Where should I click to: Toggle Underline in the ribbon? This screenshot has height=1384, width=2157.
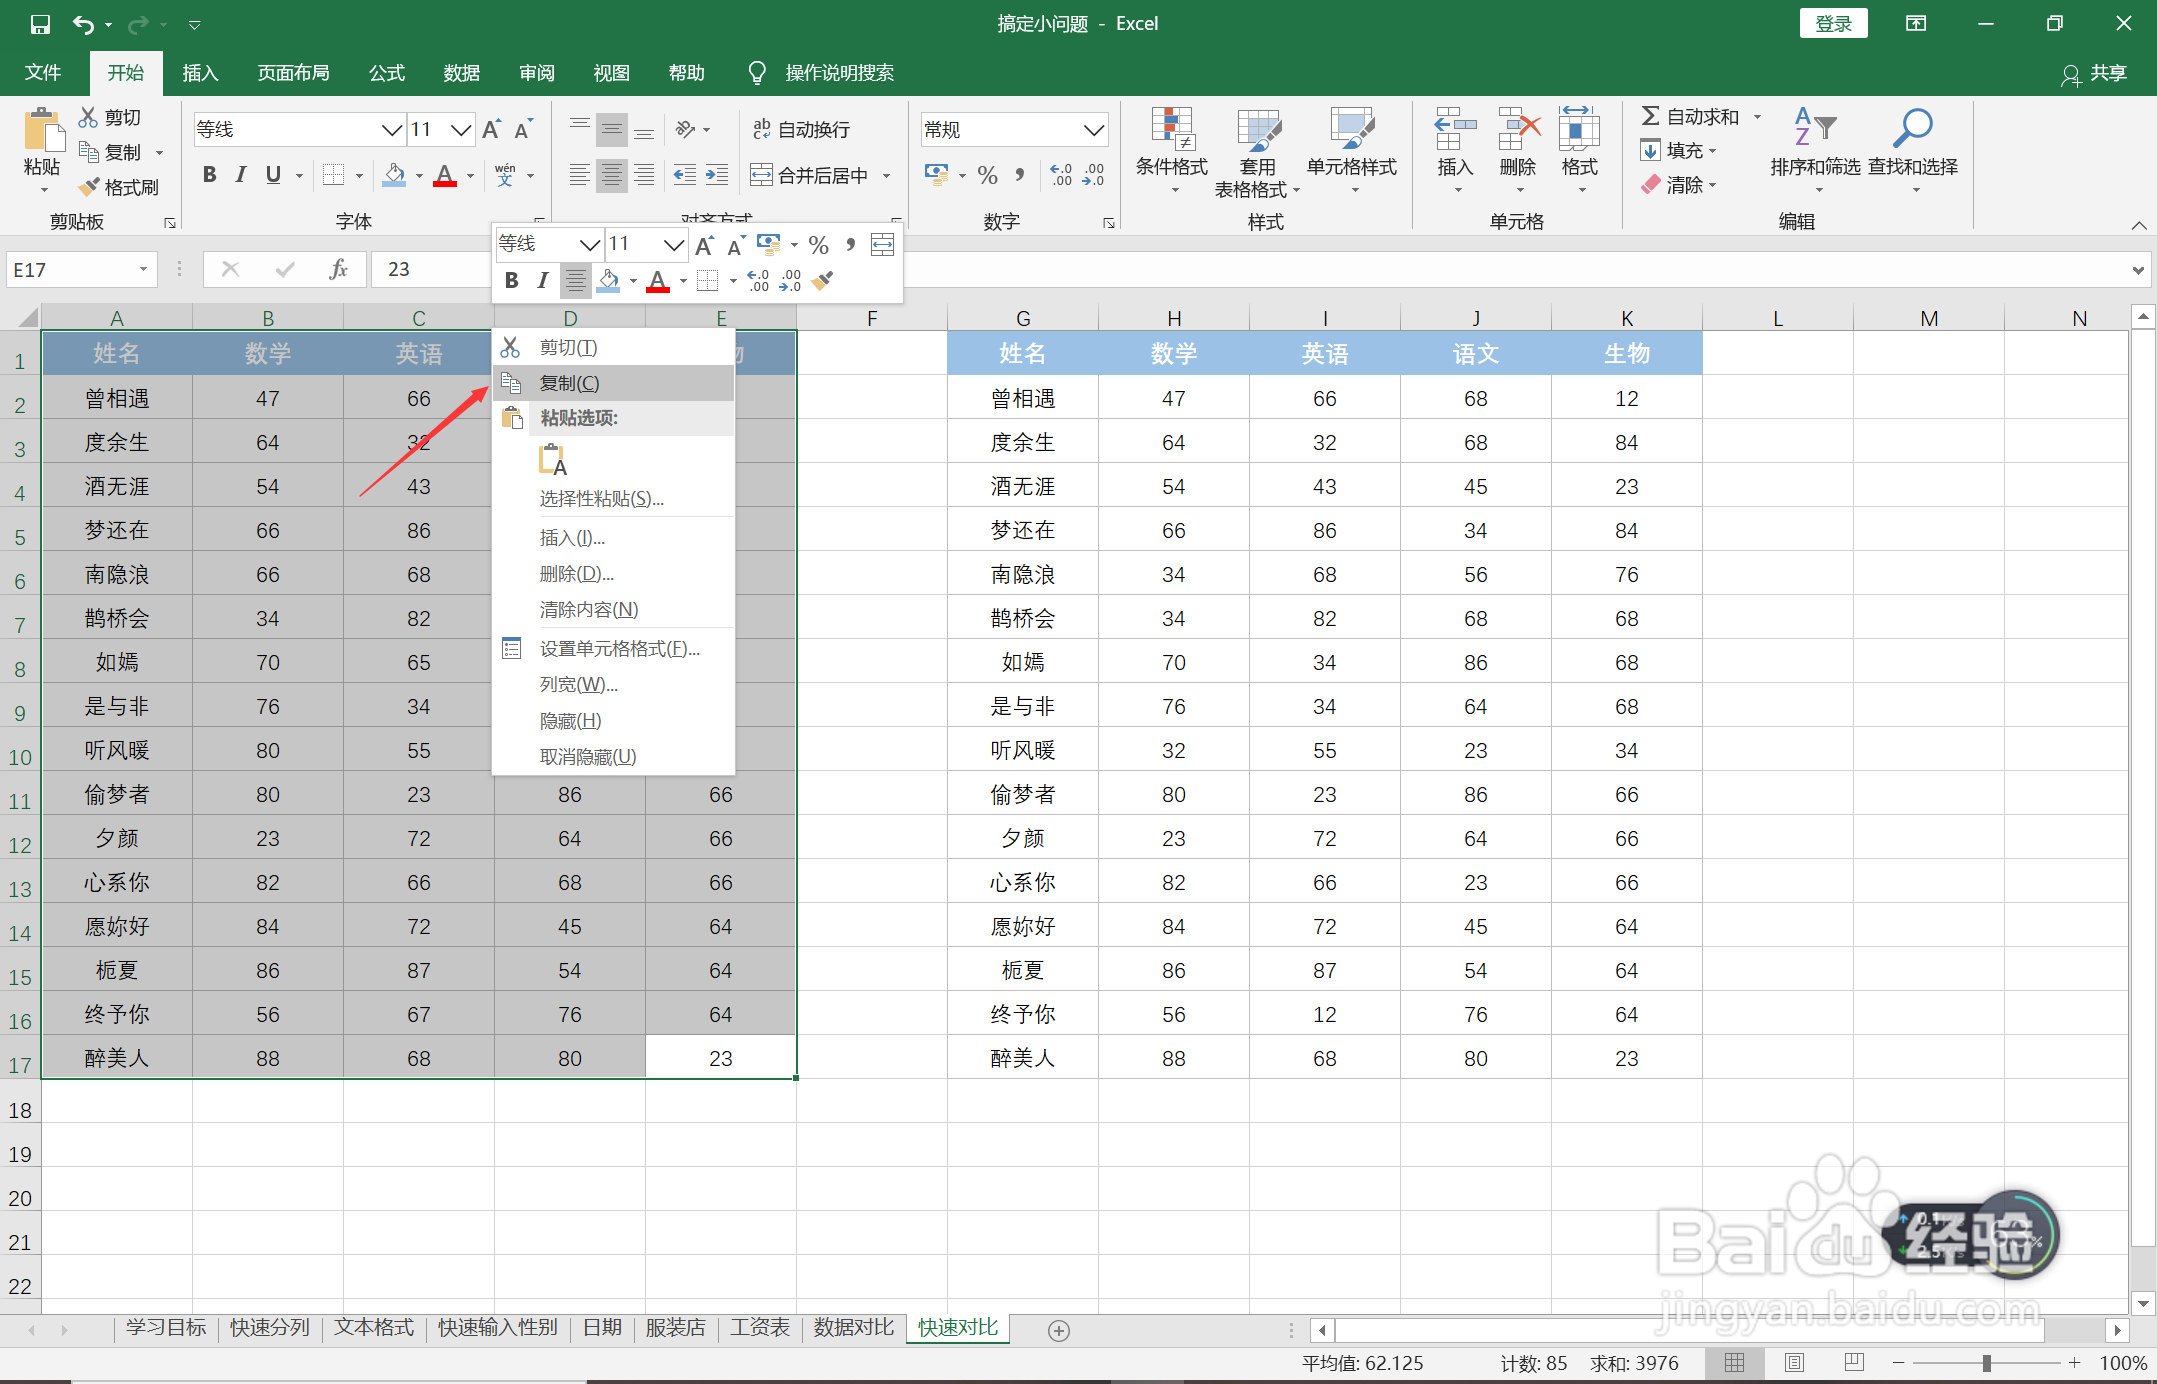coord(273,175)
